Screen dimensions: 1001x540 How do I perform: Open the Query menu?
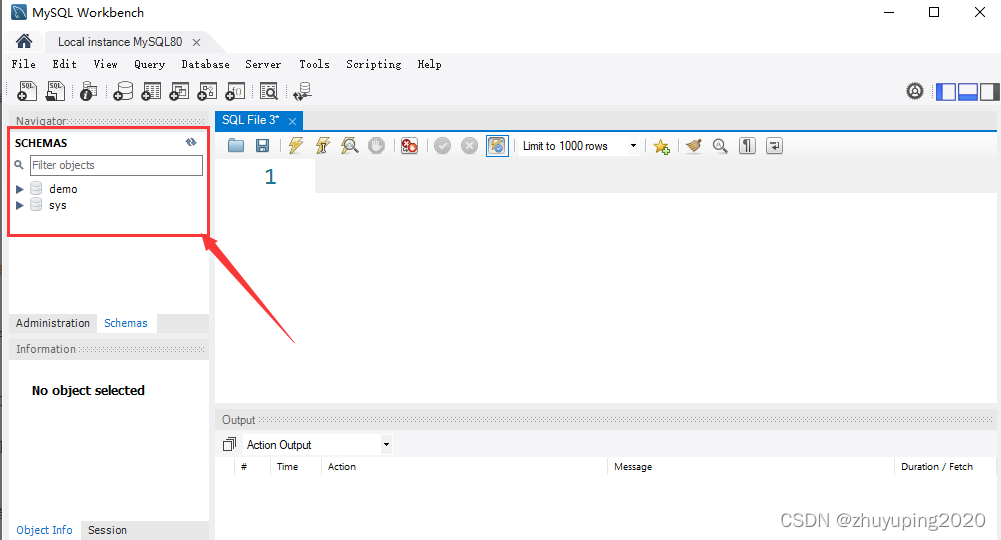click(x=149, y=64)
